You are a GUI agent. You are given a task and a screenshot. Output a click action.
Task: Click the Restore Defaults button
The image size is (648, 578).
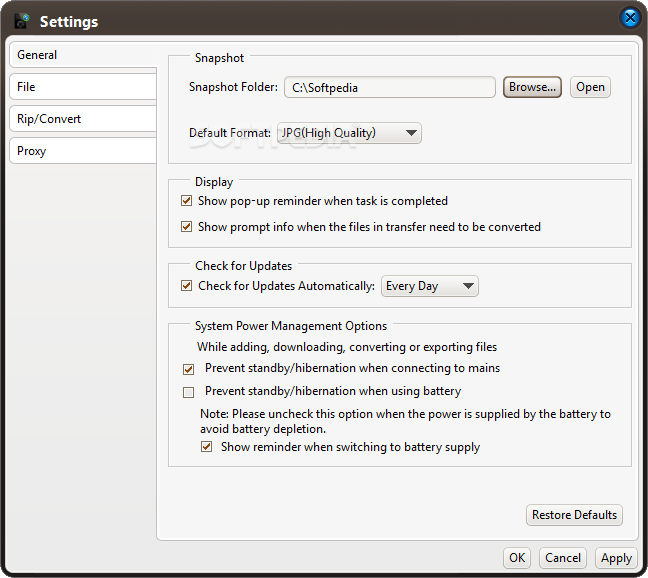tap(574, 515)
